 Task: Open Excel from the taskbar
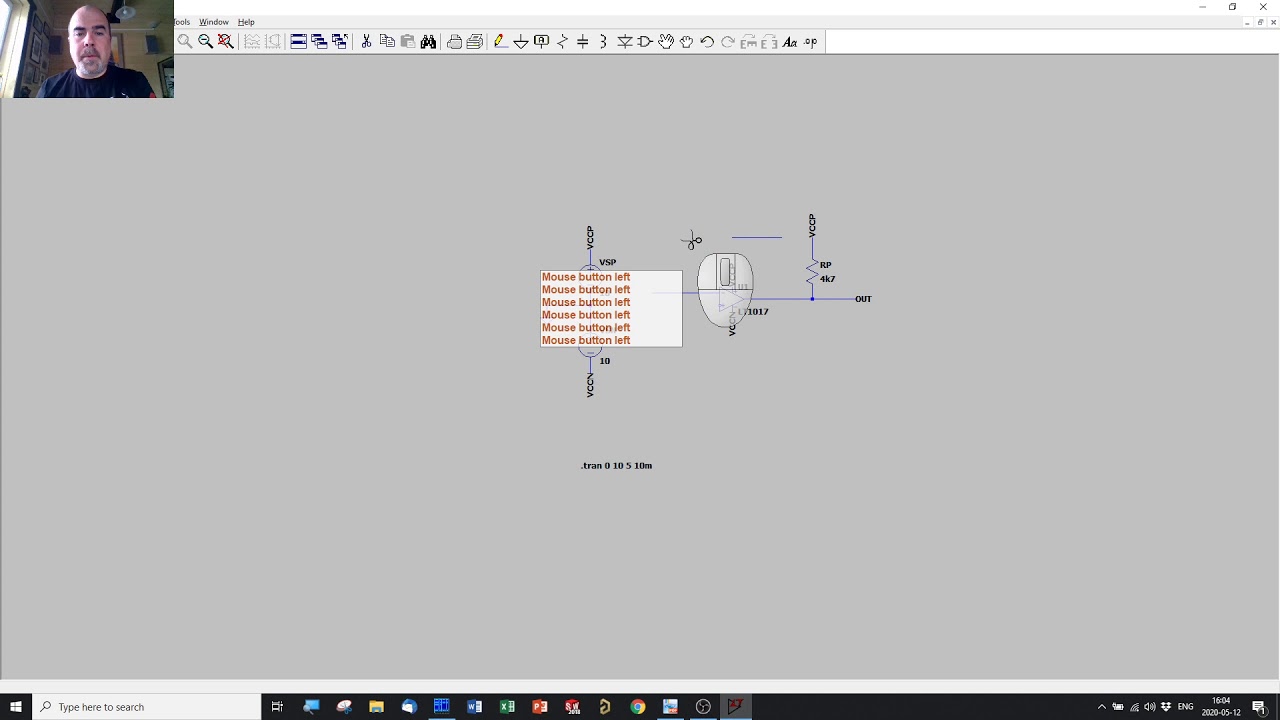point(507,707)
